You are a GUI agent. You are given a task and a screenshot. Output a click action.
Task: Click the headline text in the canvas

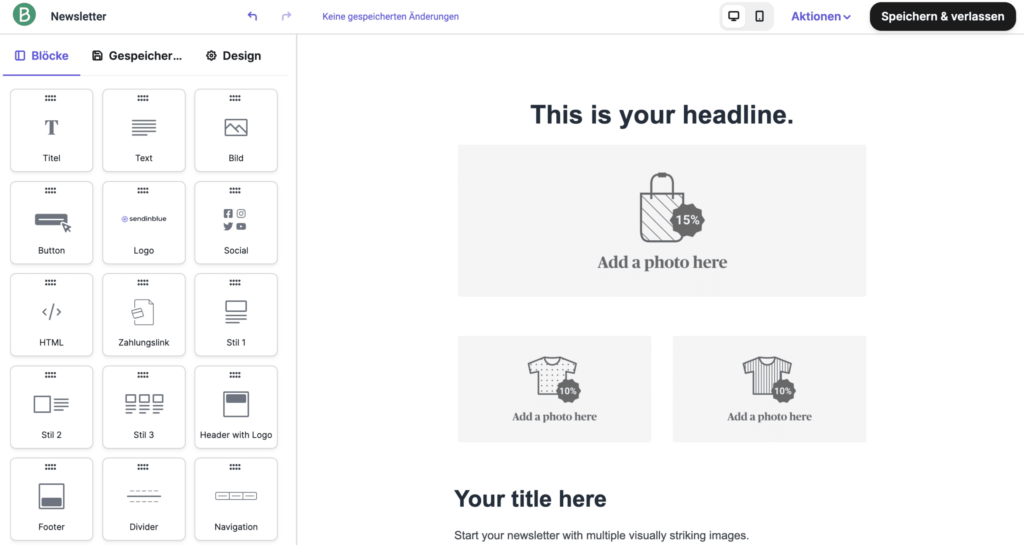click(661, 115)
